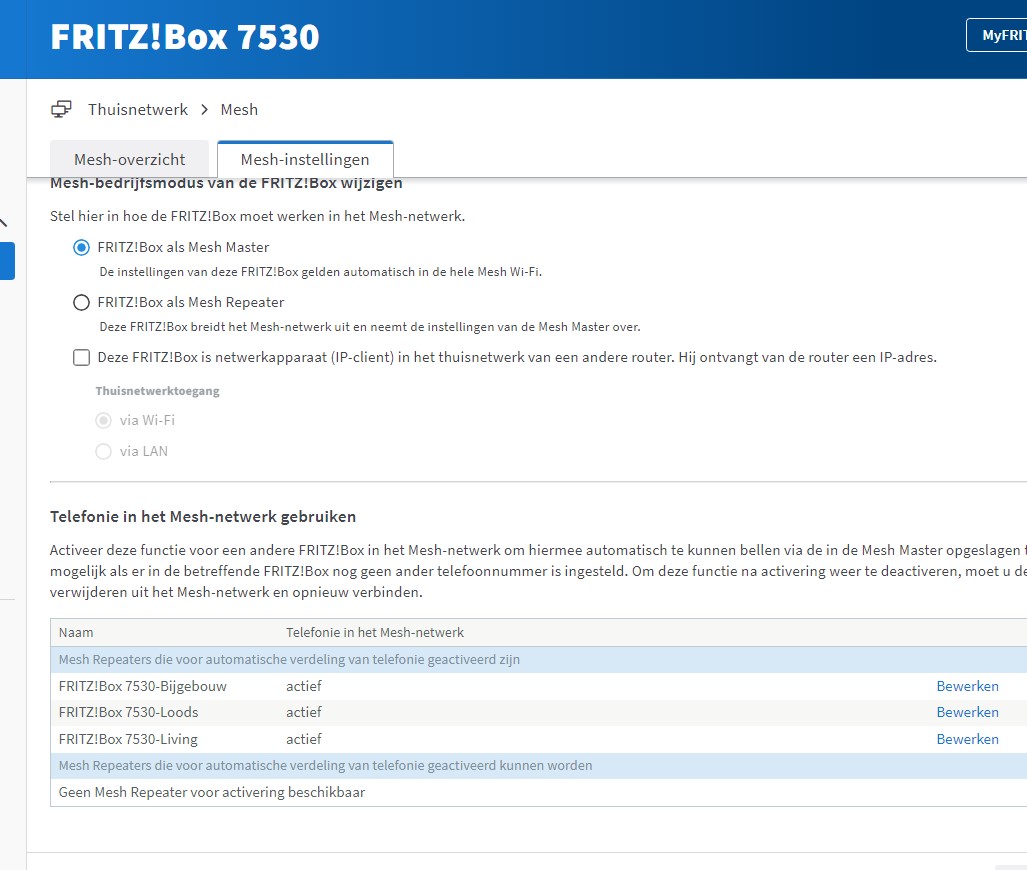This screenshot has height=870, width=1027.
Task: Choose FRITZ!Box als Mesh Repeater option
Action: coord(81,302)
